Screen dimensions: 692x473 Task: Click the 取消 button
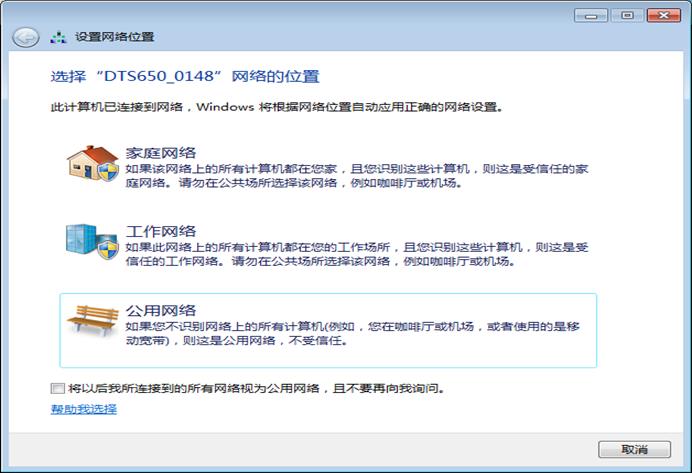click(634, 449)
